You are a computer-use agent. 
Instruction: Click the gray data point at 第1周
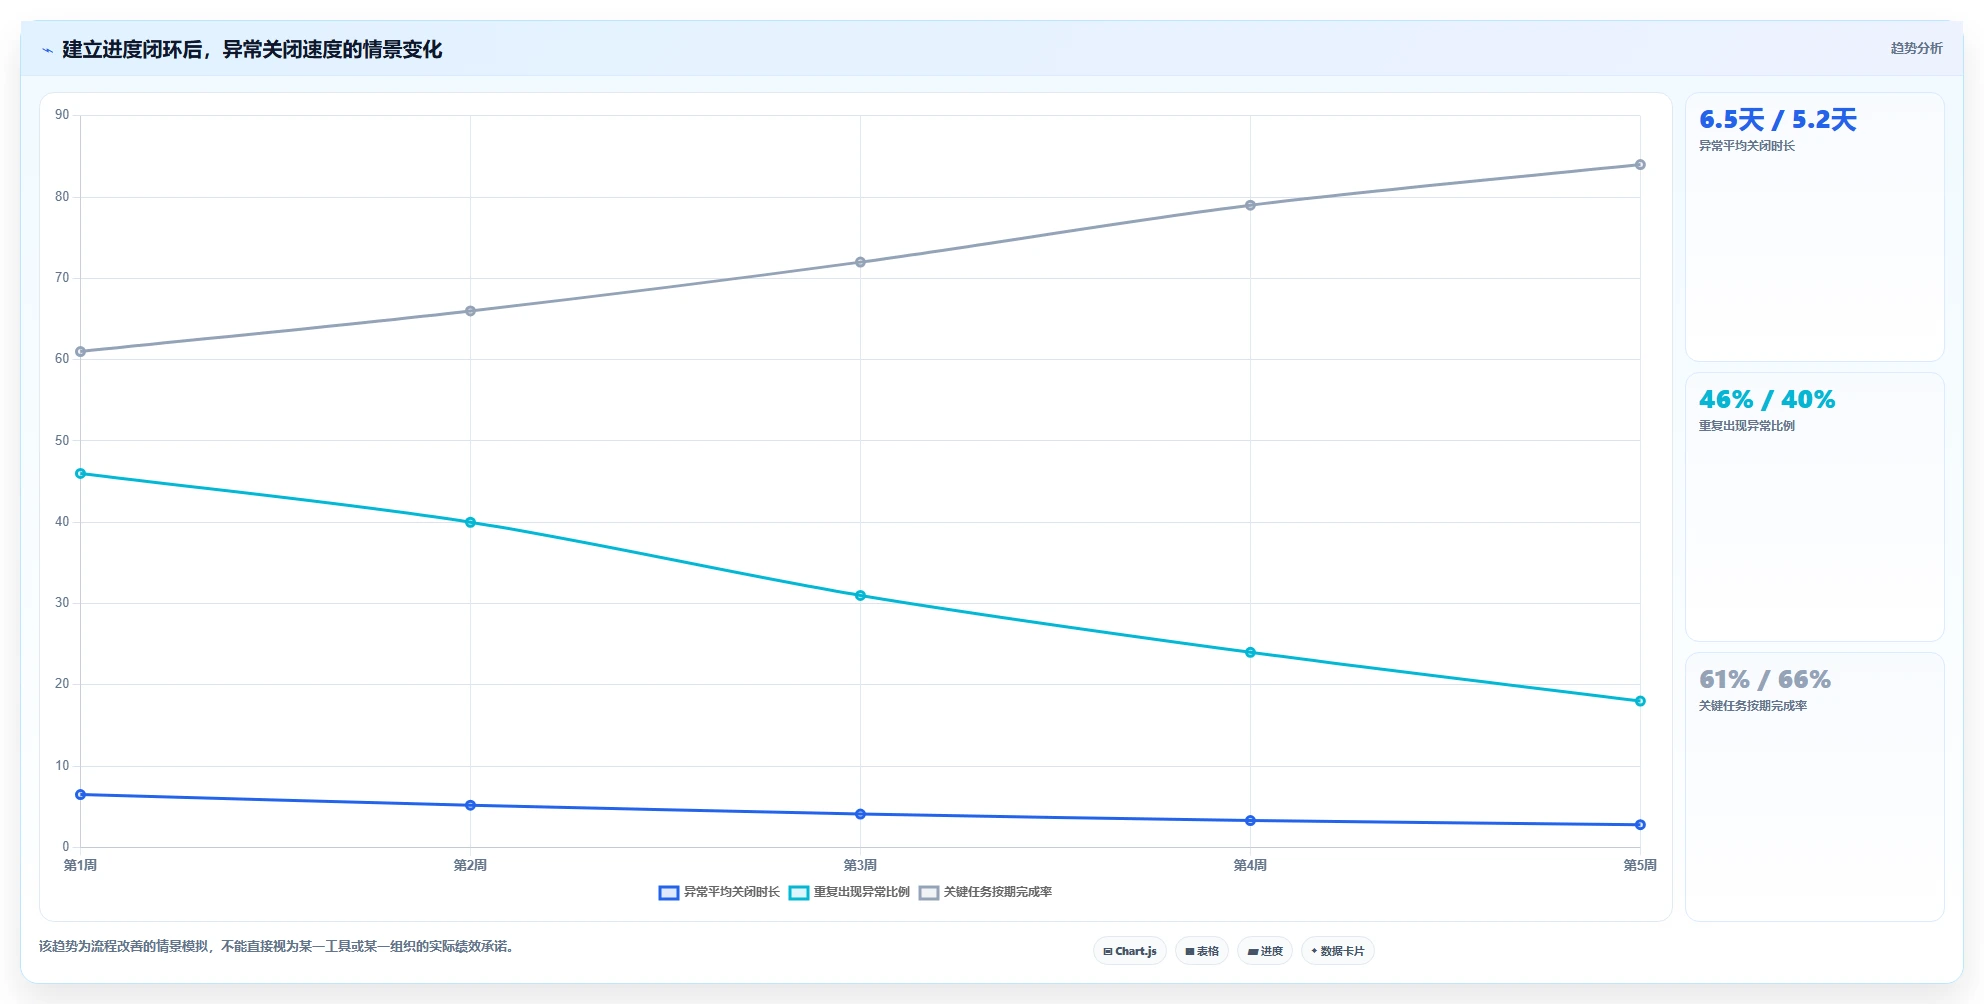click(81, 352)
